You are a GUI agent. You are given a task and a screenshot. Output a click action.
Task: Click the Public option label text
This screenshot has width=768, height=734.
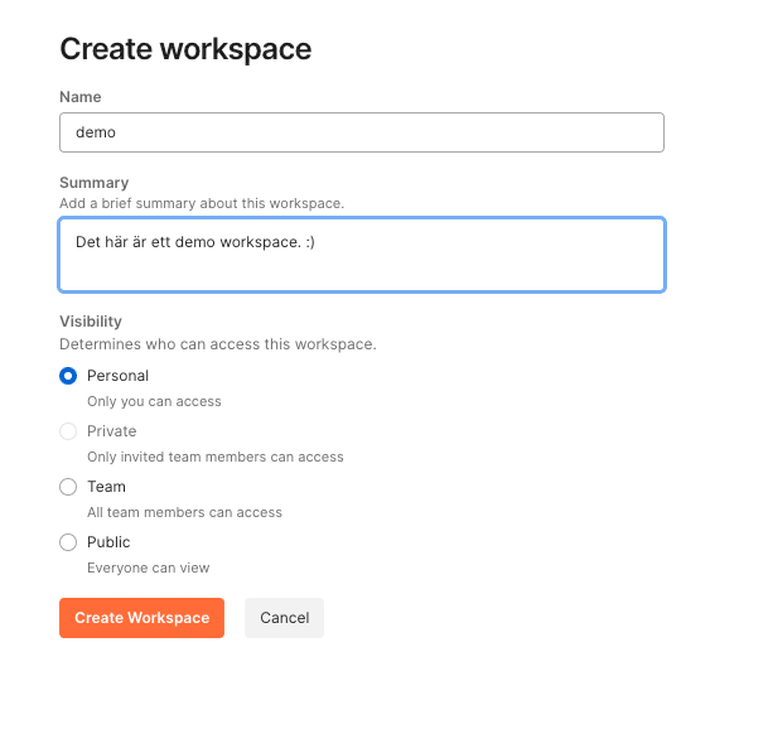click(x=109, y=542)
